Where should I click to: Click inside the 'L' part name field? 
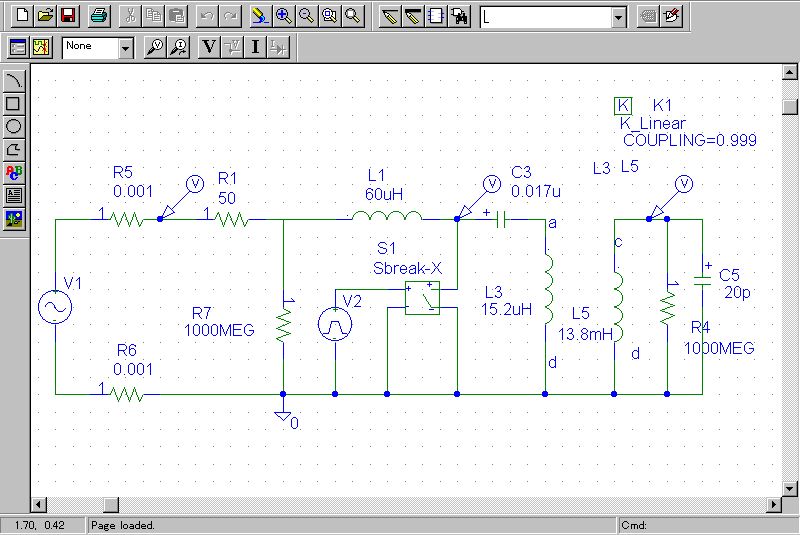[543, 17]
